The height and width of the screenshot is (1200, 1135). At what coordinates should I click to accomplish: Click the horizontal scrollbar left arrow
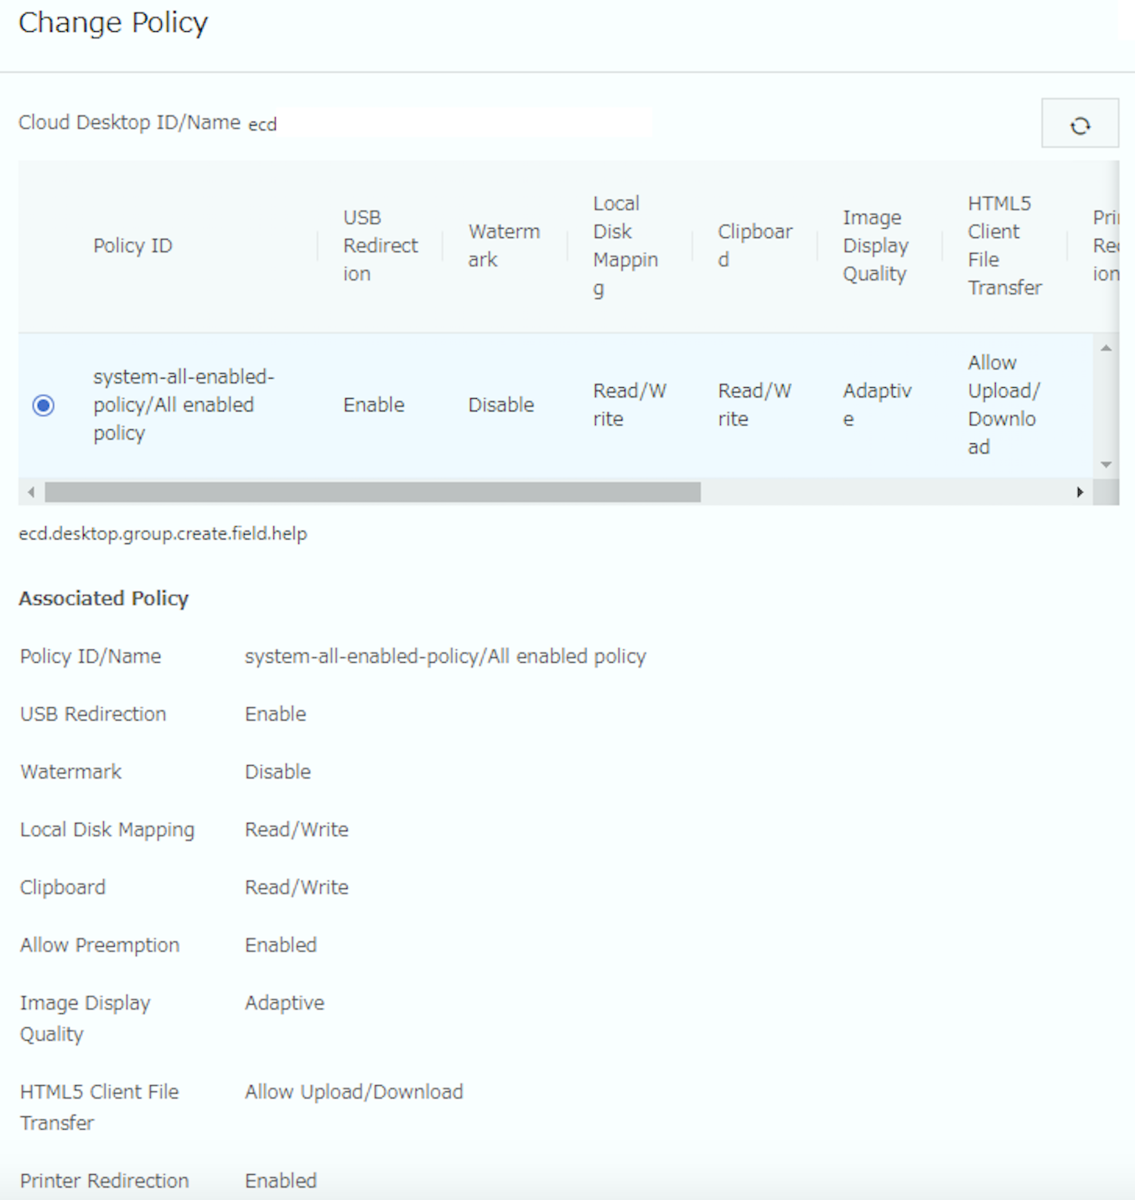(x=31, y=492)
